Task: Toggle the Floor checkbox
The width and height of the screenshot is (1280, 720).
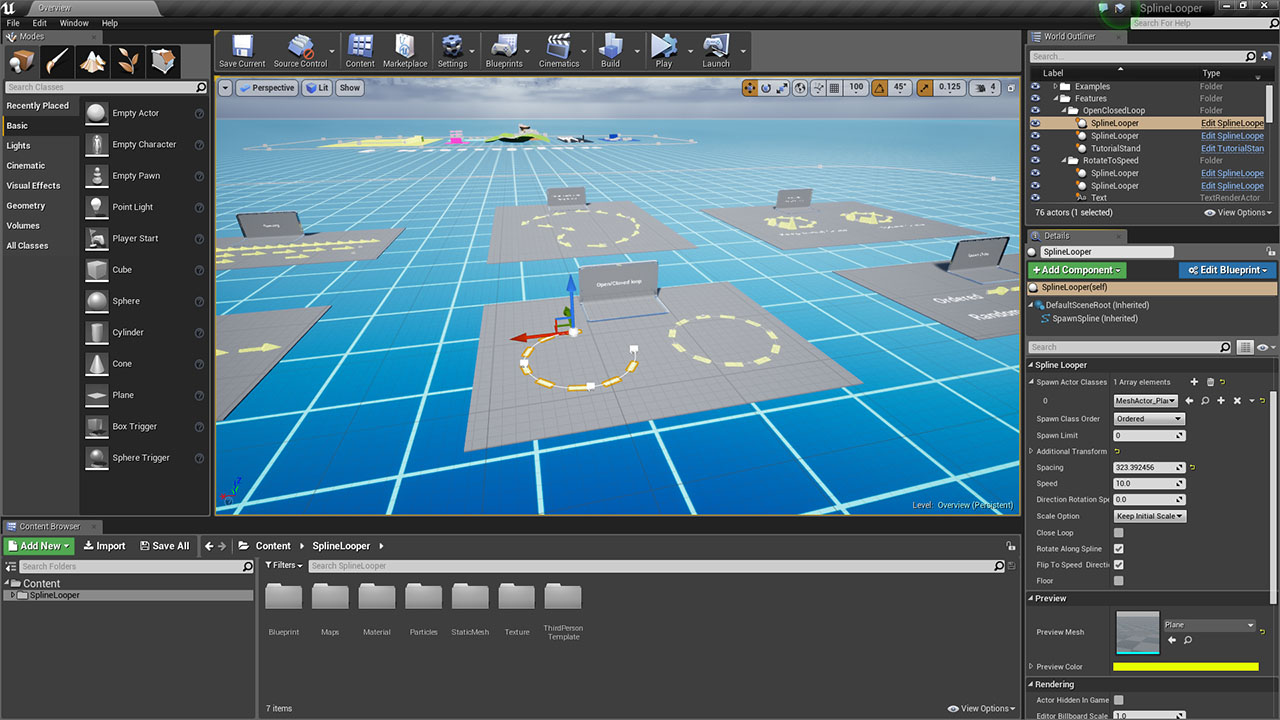Action: pos(1118,581)
